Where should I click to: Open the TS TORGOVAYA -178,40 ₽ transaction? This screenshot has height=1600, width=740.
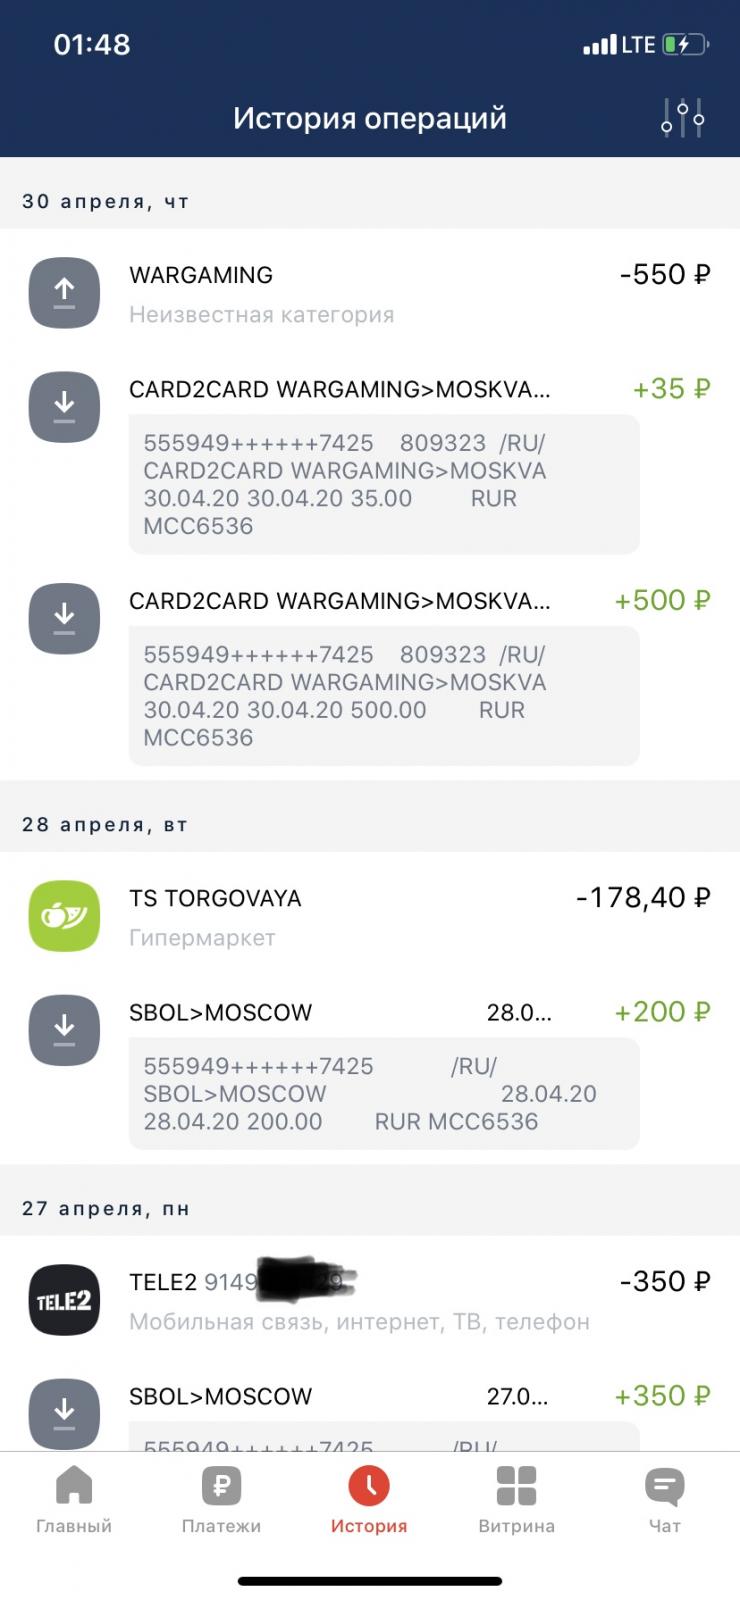tap(400, 916)
